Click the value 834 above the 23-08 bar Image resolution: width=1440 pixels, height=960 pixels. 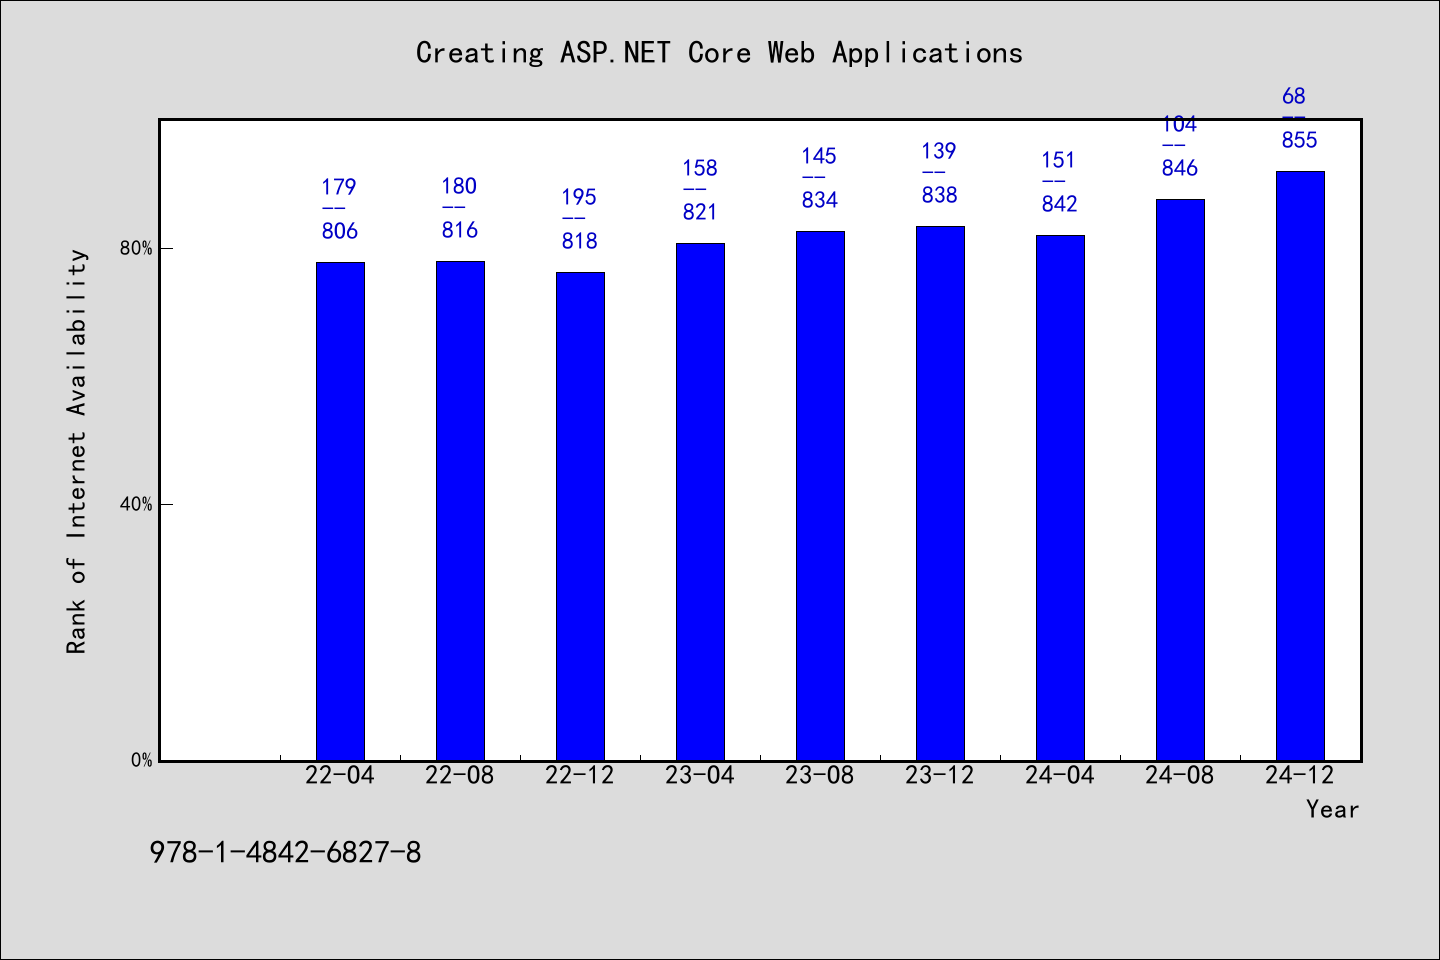coord(820,200)
